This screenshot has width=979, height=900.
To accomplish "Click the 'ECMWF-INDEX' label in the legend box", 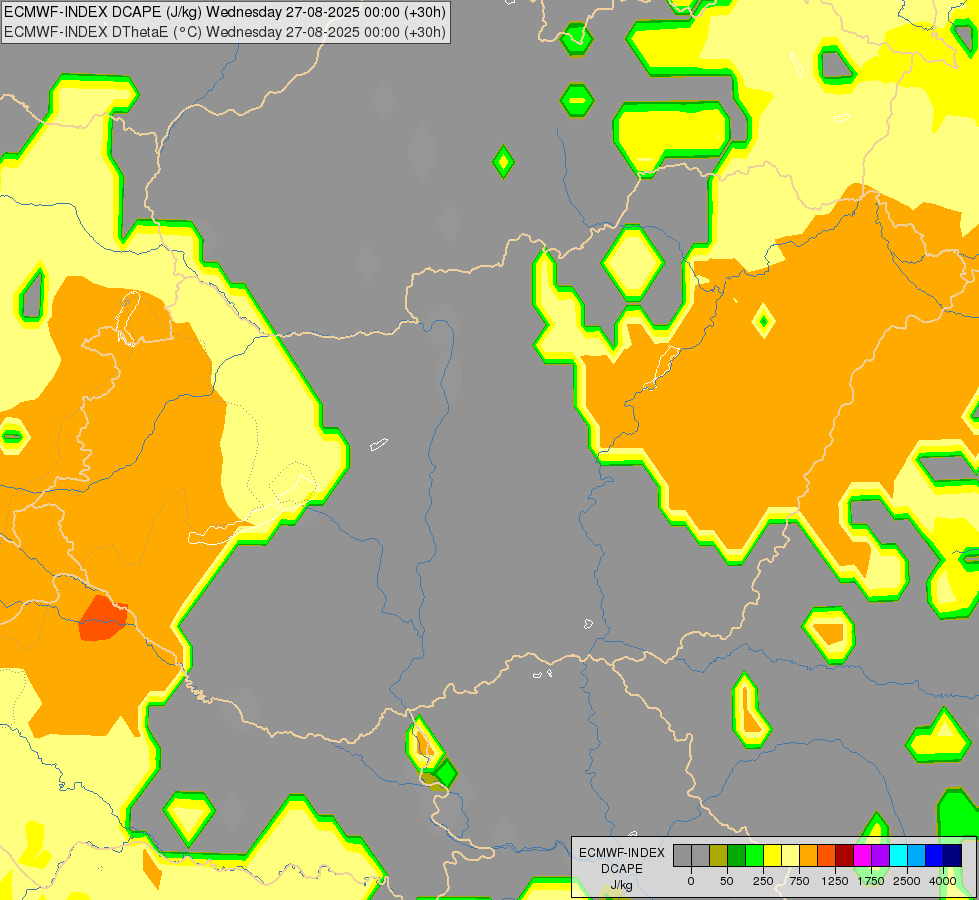I will coord(622,853).
